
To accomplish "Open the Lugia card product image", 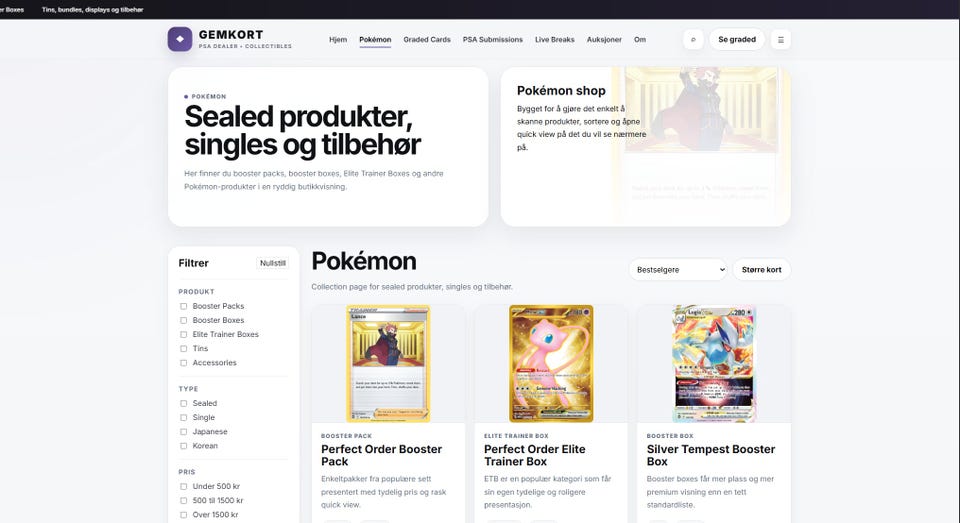I will tap(714, 363).
